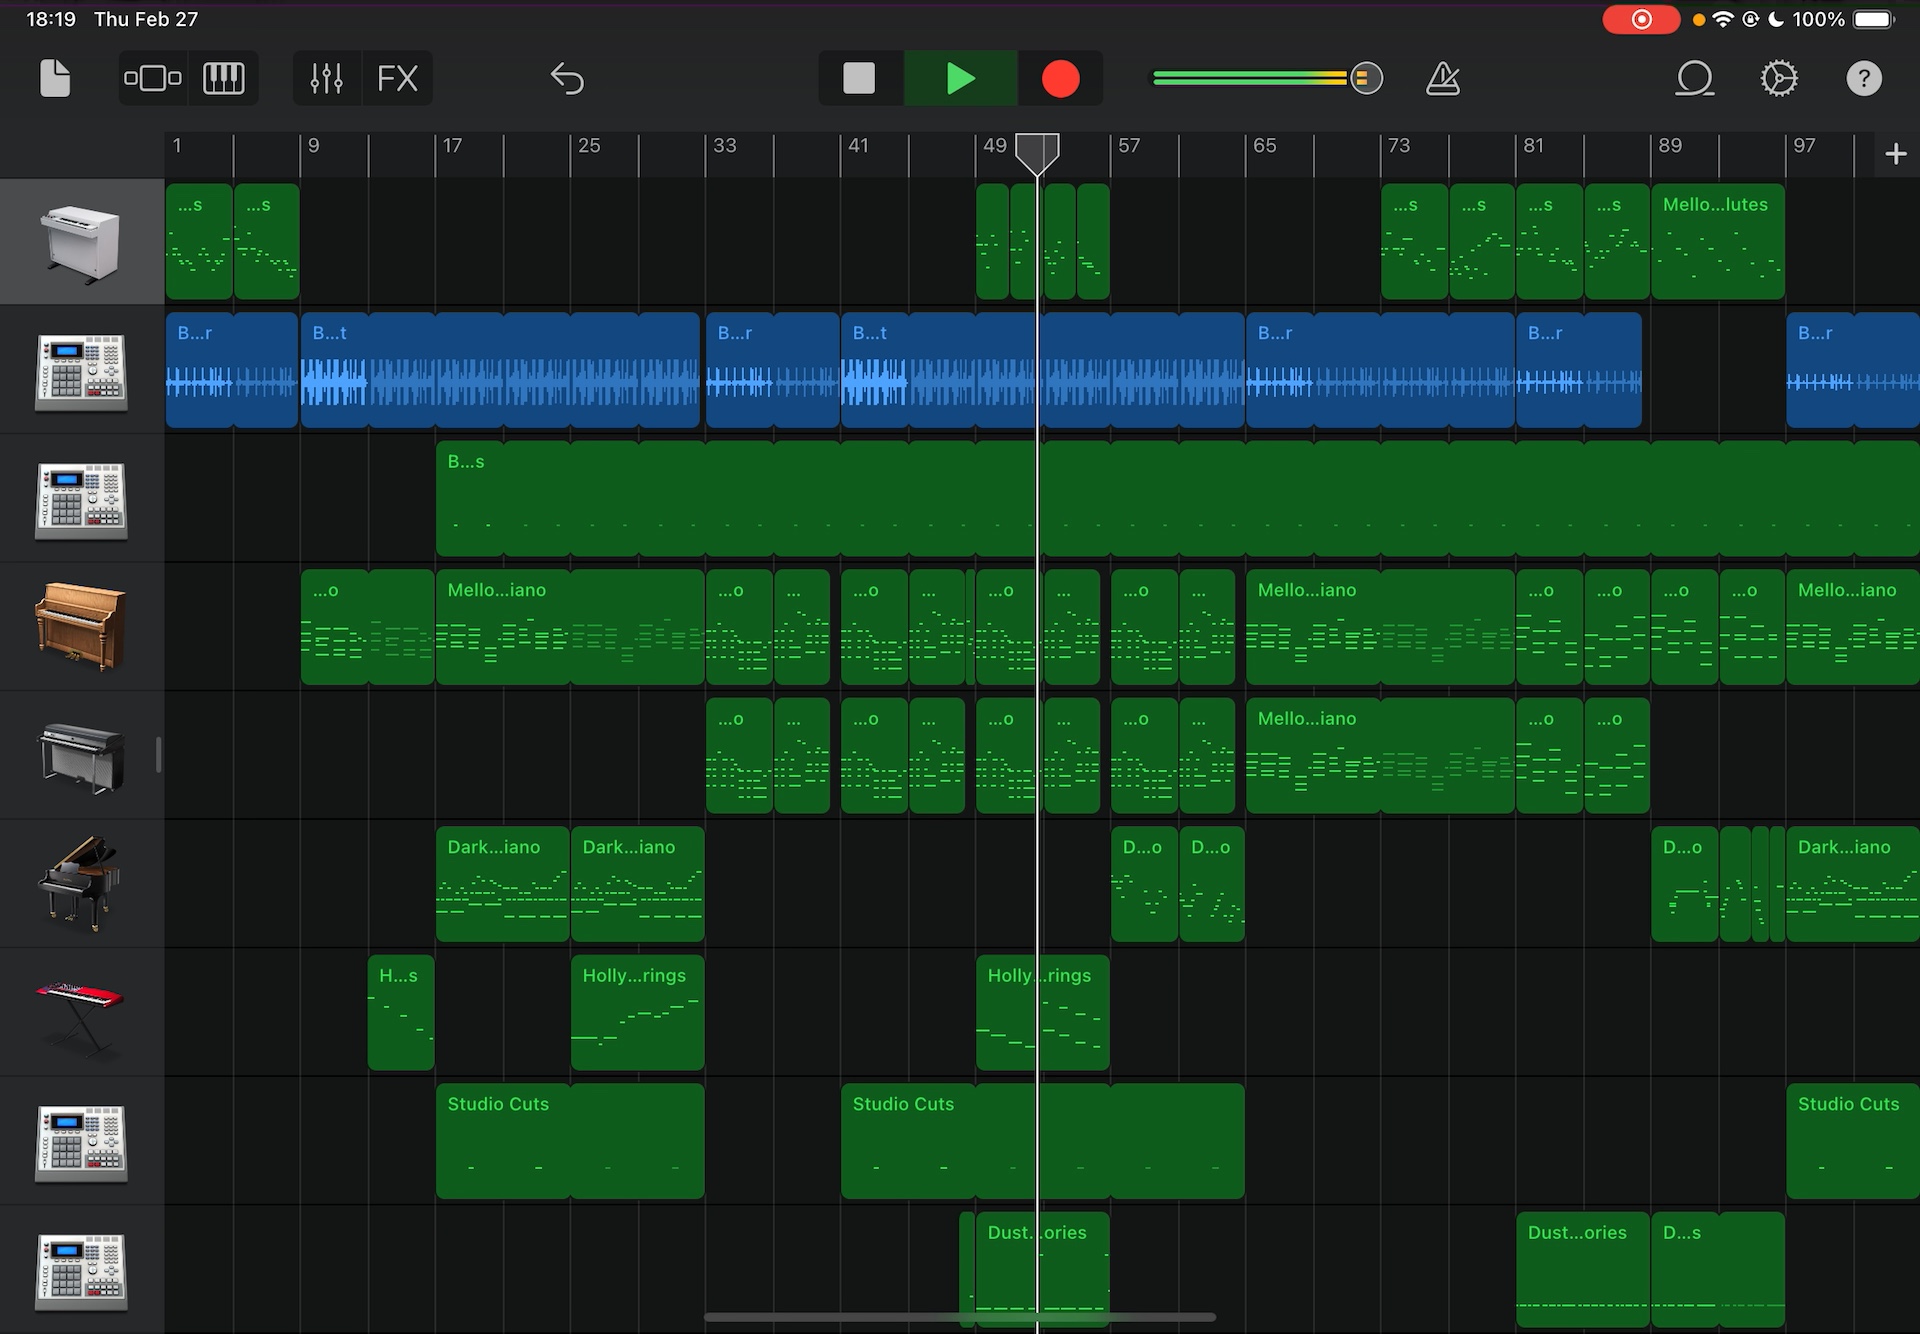
Task: Open the help question mark
Action: (1863, 78)
